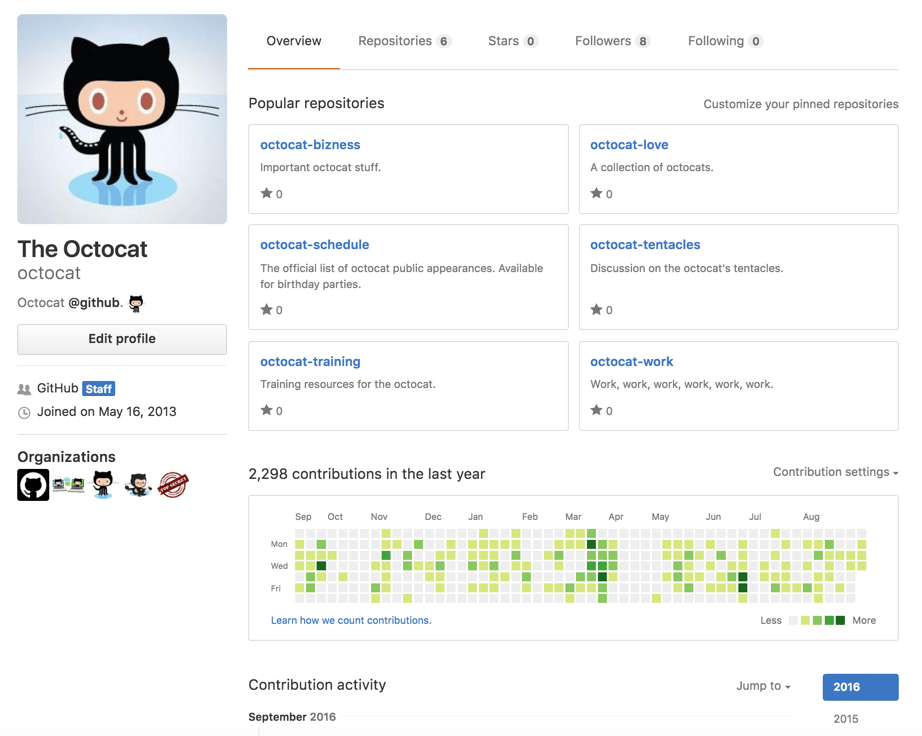Screen dimensions: 922x736
Task: Click the @github mention in bio
Action: (x=95, y=303)
